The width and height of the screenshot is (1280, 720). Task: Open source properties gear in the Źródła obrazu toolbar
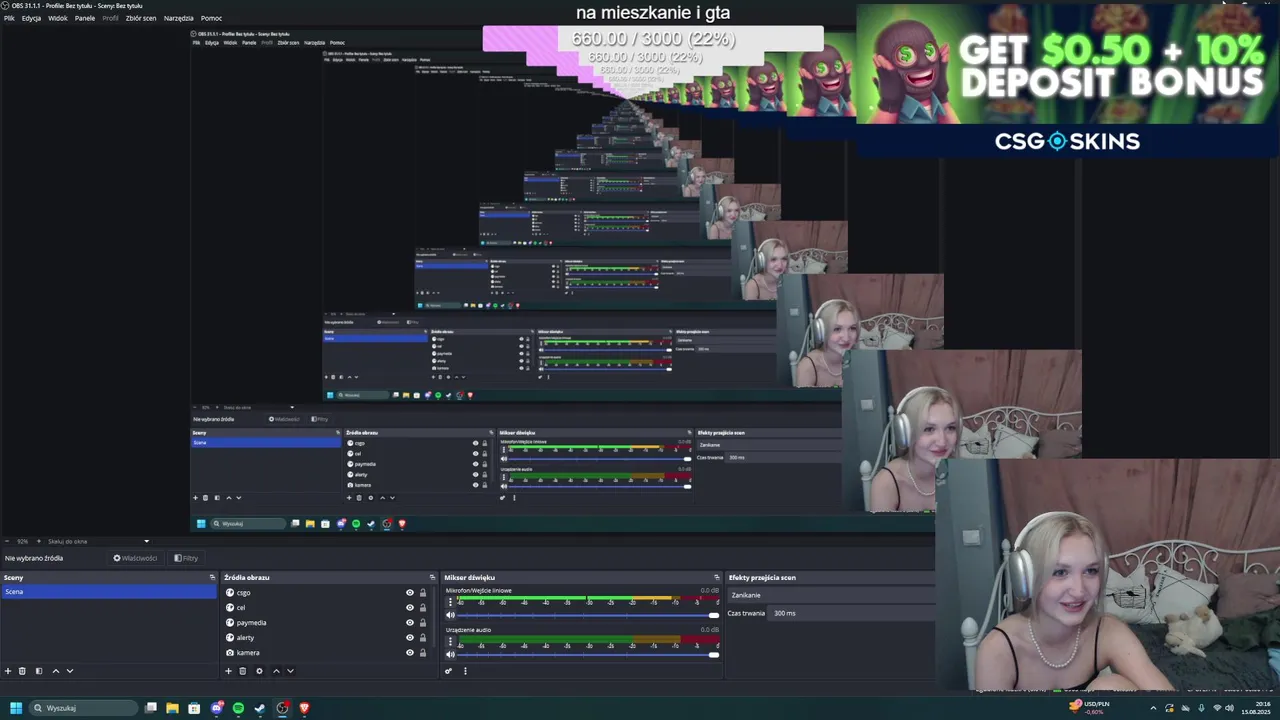coord(259,671)
